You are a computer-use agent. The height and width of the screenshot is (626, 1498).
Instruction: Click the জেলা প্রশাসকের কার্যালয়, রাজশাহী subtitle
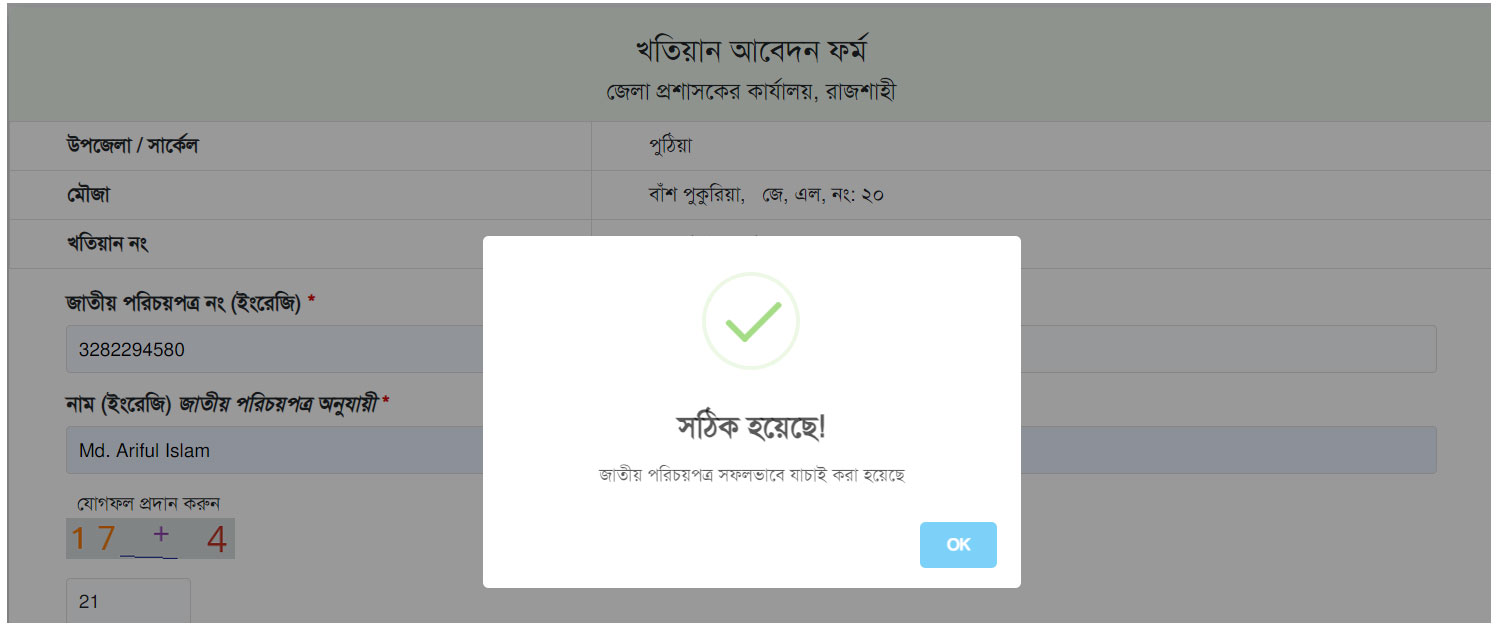(750, 92)
